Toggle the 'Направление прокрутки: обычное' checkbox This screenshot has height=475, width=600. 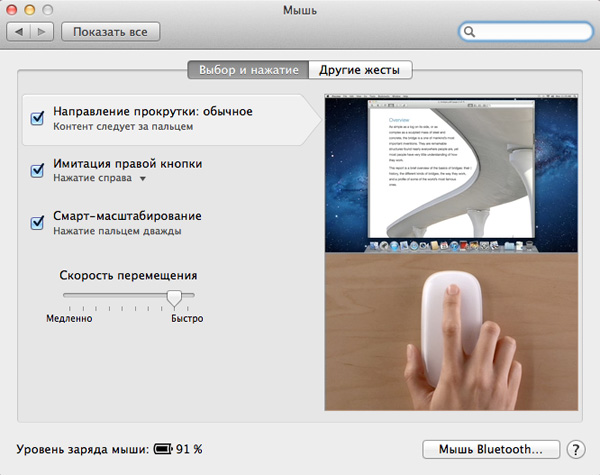point(38,119)
